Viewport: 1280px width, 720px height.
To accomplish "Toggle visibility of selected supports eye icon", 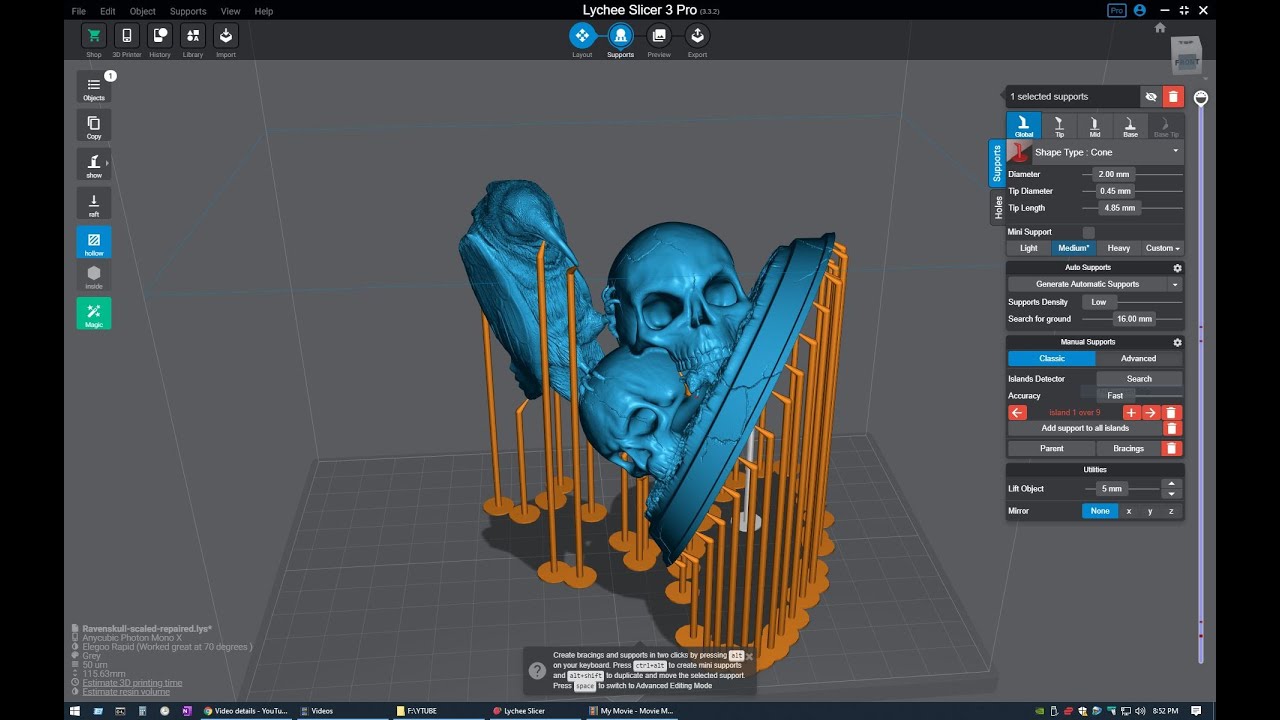I will click(x=1151, y=97).
